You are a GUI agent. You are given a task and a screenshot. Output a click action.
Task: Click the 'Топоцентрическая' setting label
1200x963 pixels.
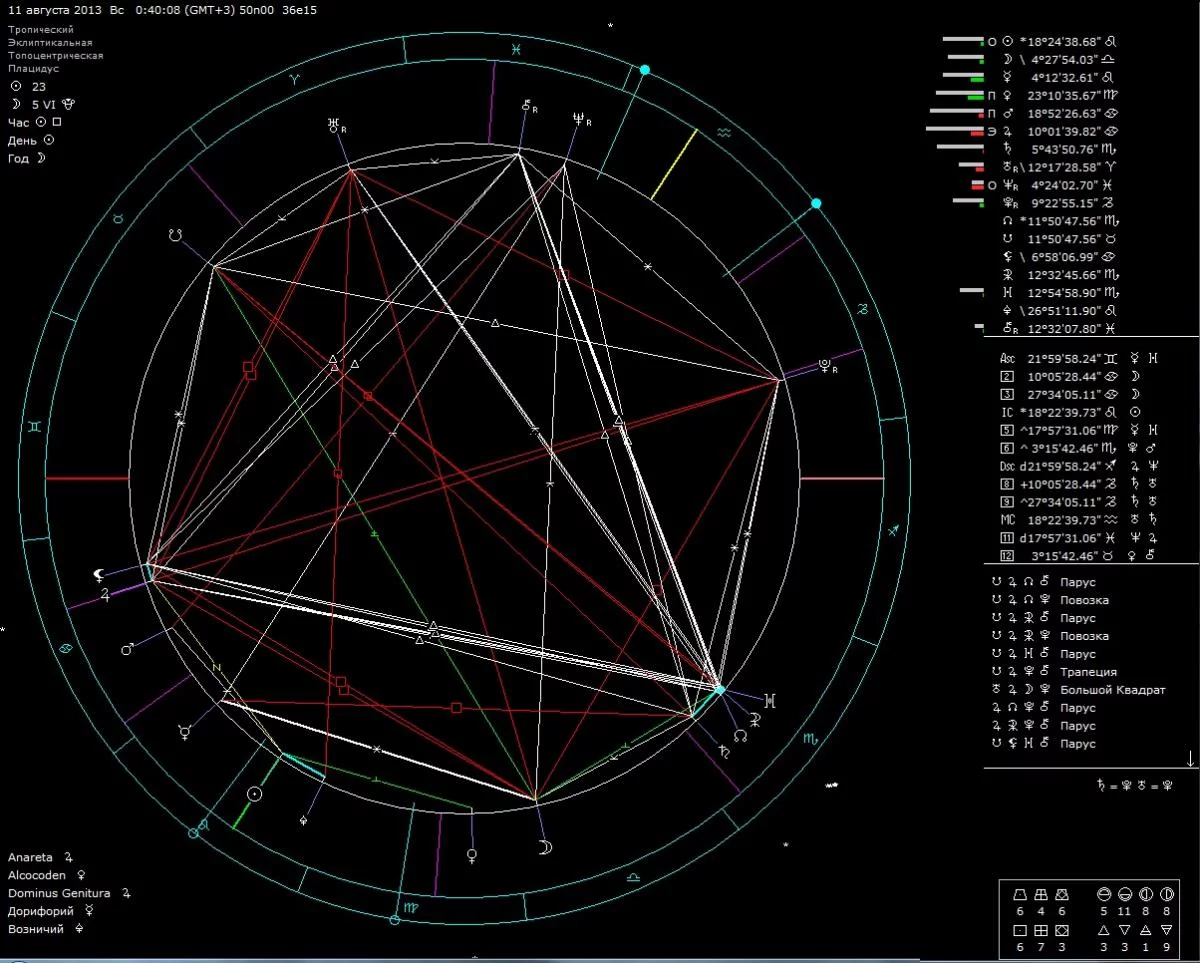coord(56,56)
